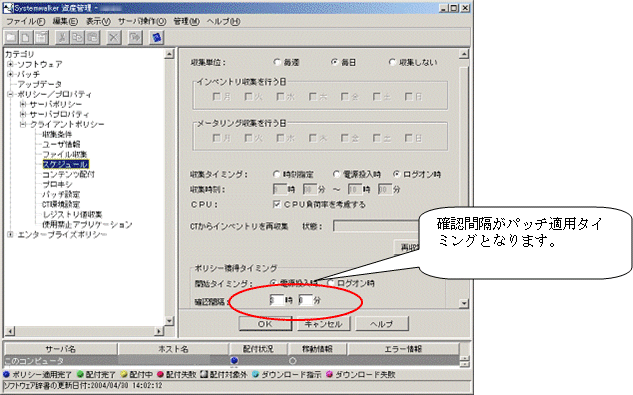The image size is (633, 395).
Task: Select スケジュール in the category tree
Action: (65, 164)
